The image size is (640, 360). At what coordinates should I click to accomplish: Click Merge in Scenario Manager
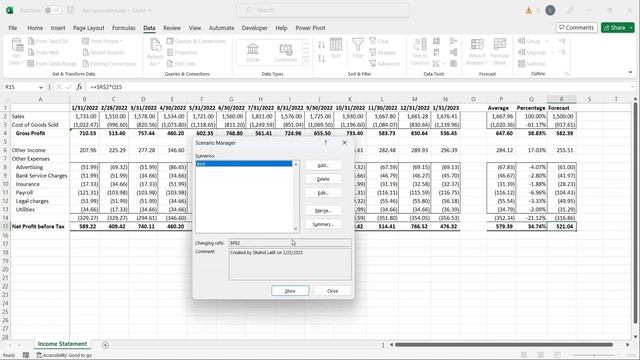coord(323,211)
